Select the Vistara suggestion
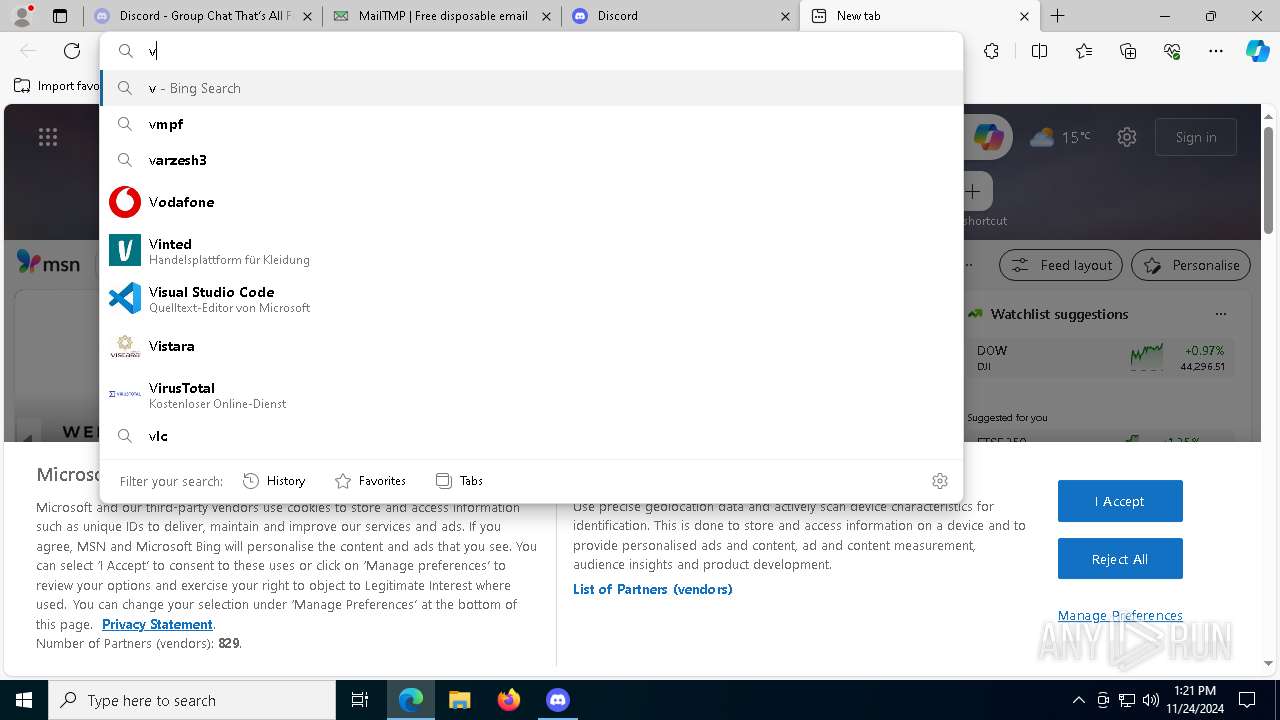Image resolution: width=1280 pixels, height=720 pixels. (531, 346)
